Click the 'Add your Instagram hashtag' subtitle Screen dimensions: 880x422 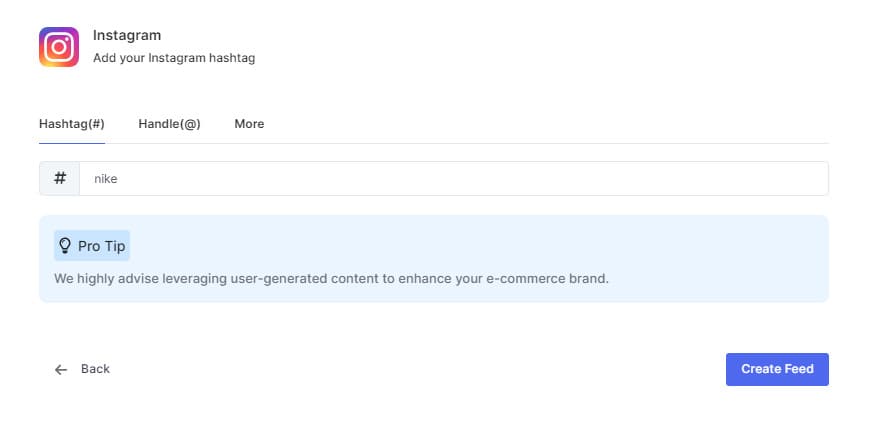click(174, 58)
